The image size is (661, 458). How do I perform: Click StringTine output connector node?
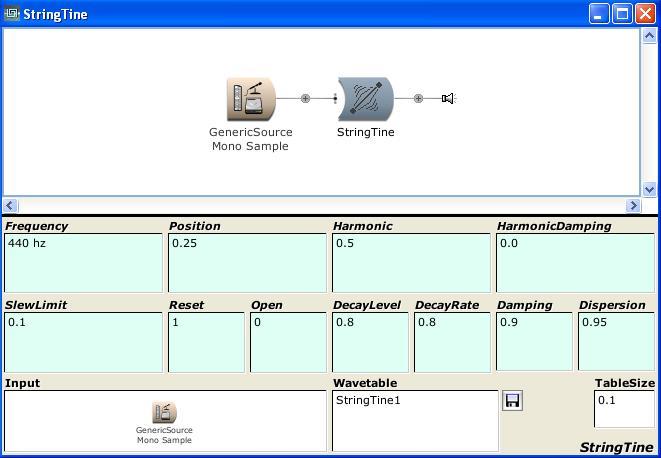click(418, 98)
